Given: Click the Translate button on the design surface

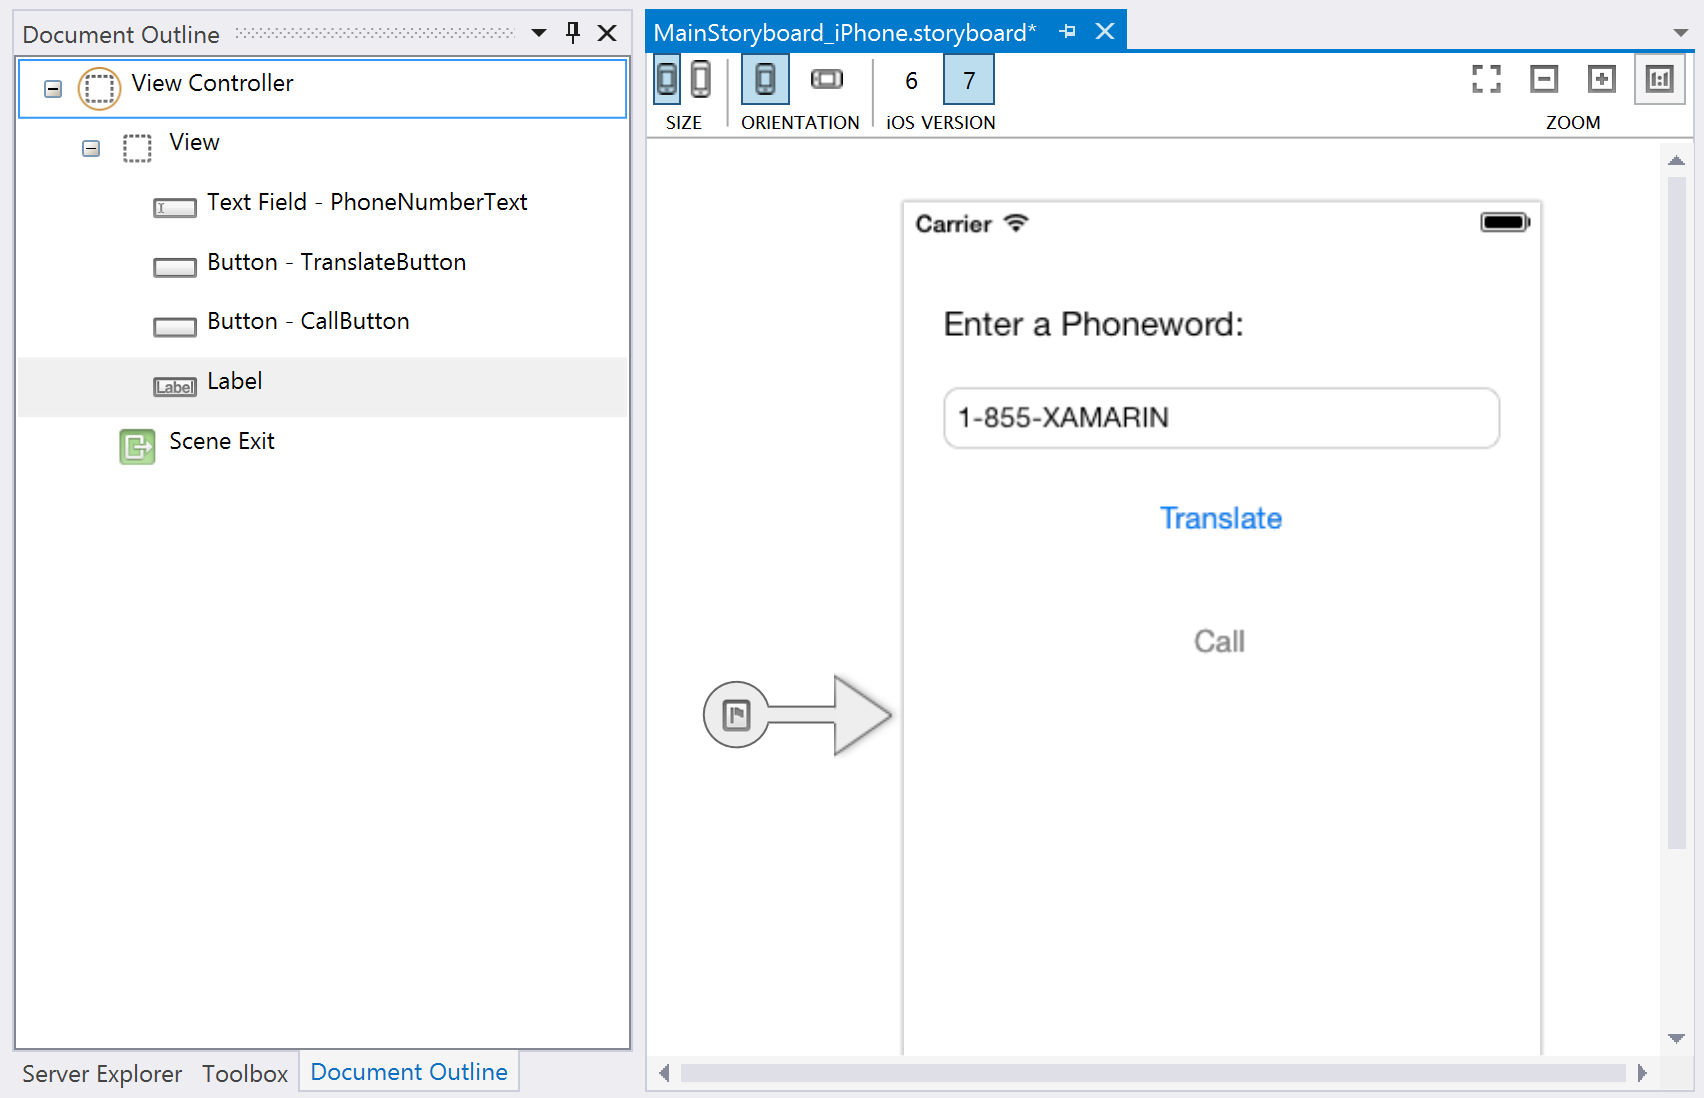Looking at the screenshot, I should [x=1220, y=518].
